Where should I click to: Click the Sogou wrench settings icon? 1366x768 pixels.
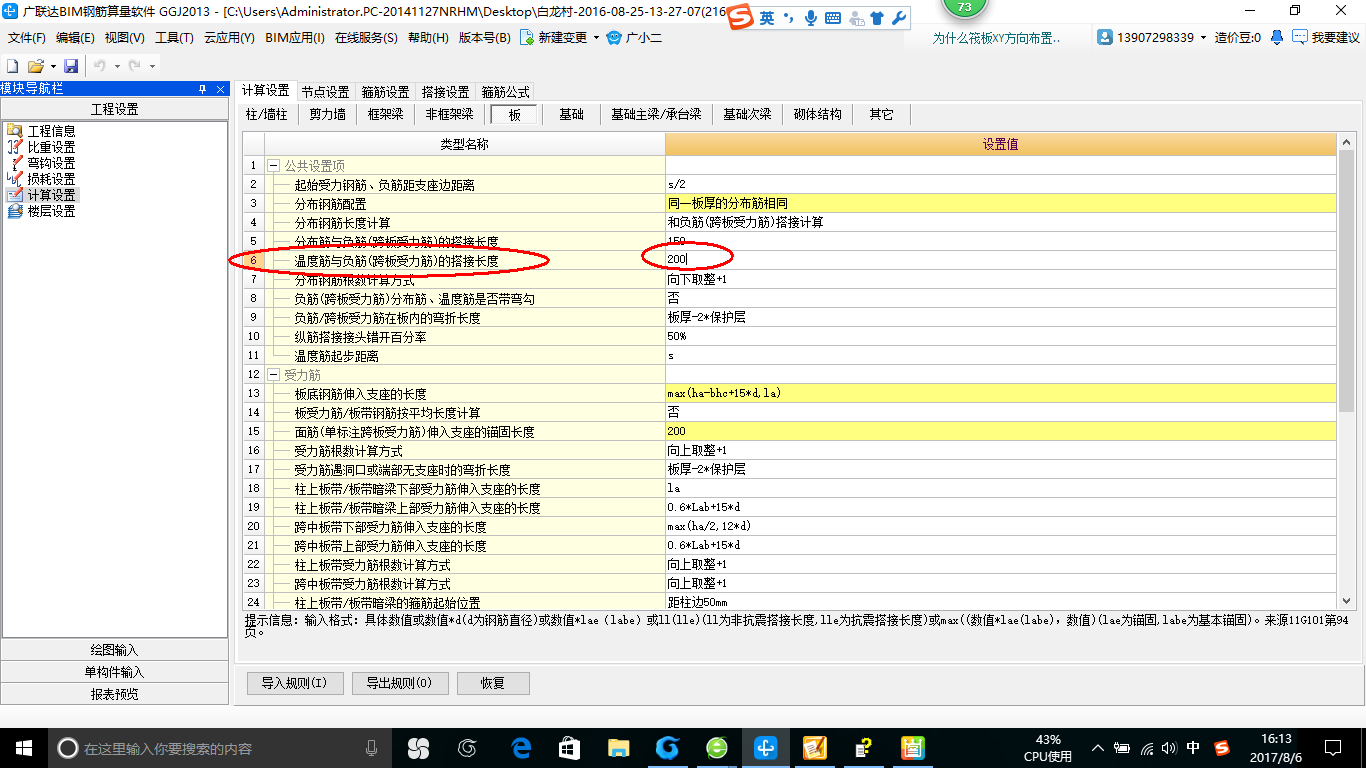coord(898,18)
